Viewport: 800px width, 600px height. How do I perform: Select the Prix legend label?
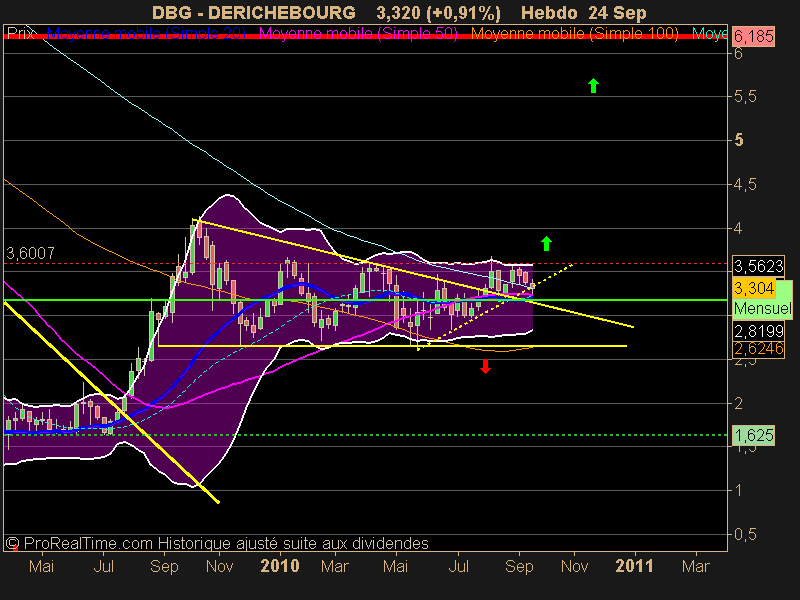(x=20, y=34)
